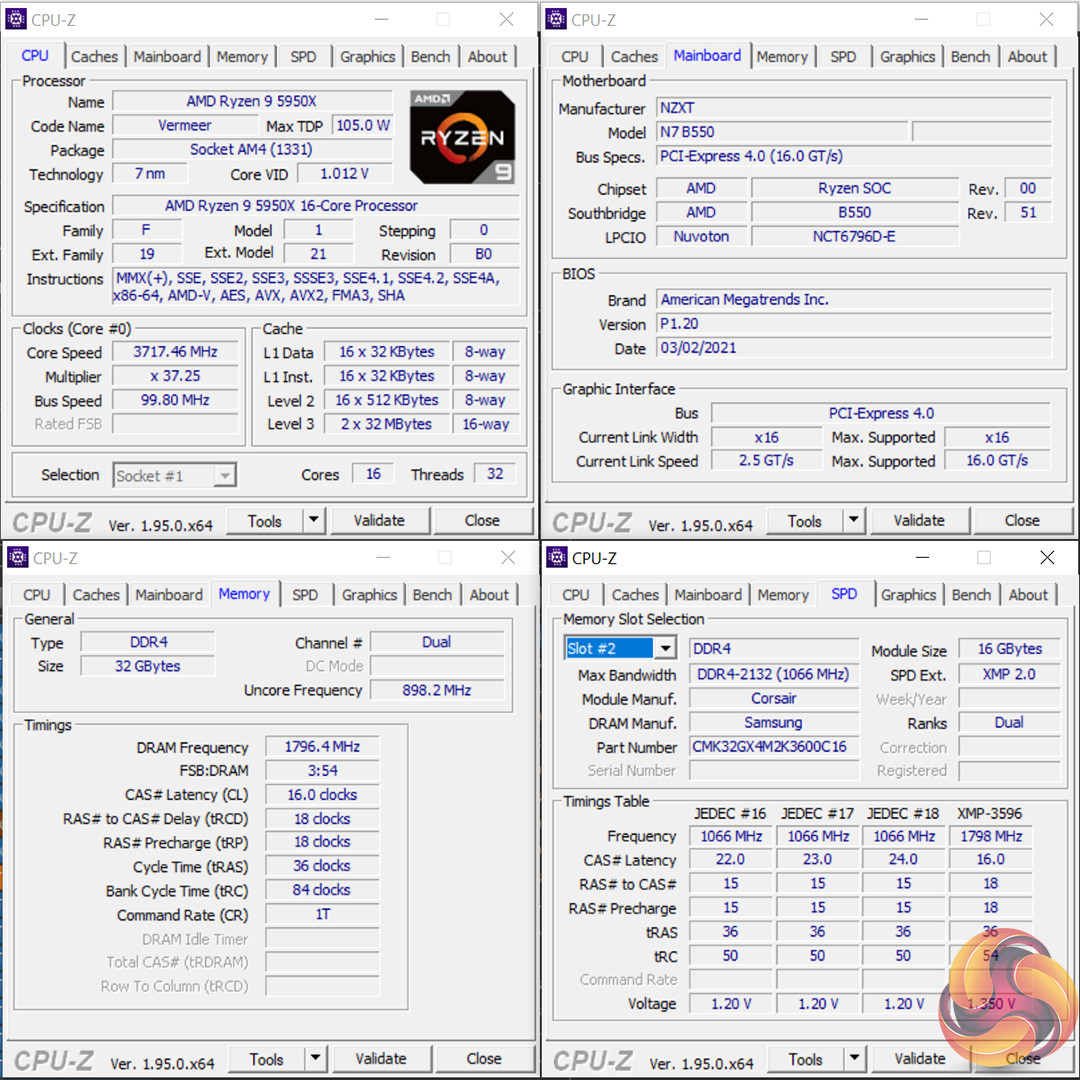Click CPU-Z app icon in Mainboard window title
Viewport: 1080px width, 1080px height.
point(555,19)
